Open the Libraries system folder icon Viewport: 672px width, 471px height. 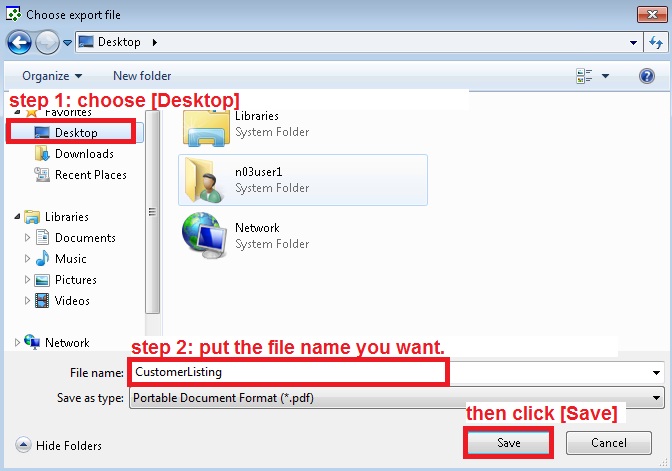pos(205,123)
